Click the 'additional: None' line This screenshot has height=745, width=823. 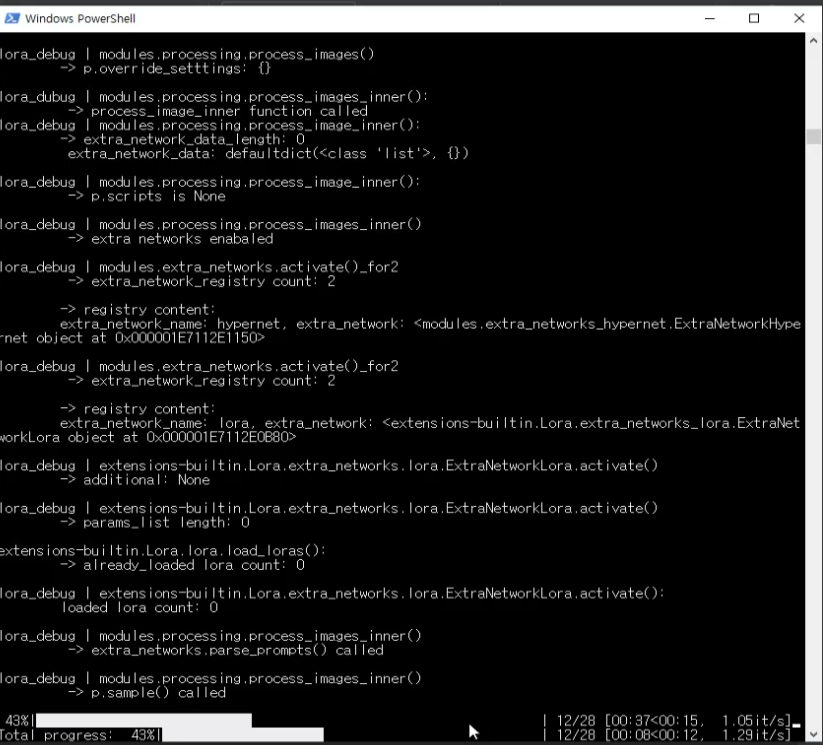pos(135,480)
